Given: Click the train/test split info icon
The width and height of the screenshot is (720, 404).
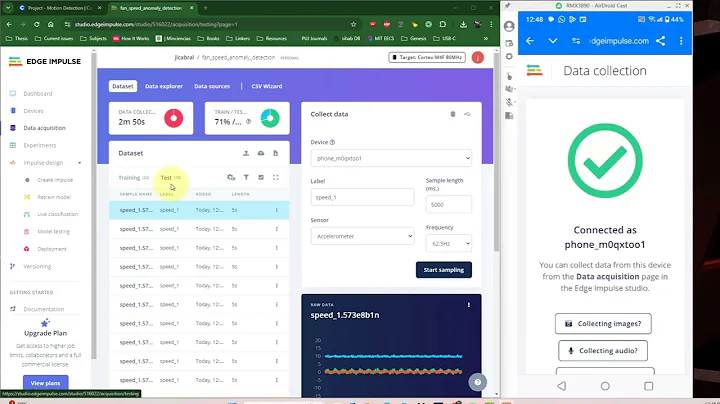Looking at the screenshot, I should coord(248,122).
